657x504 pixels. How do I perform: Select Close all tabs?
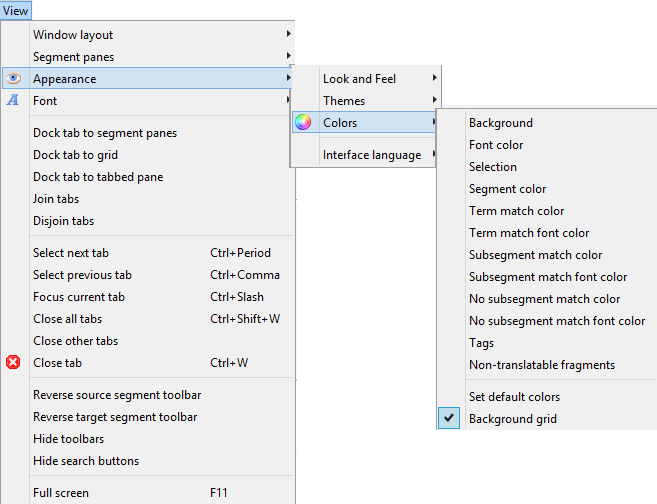tap(67, 319)
